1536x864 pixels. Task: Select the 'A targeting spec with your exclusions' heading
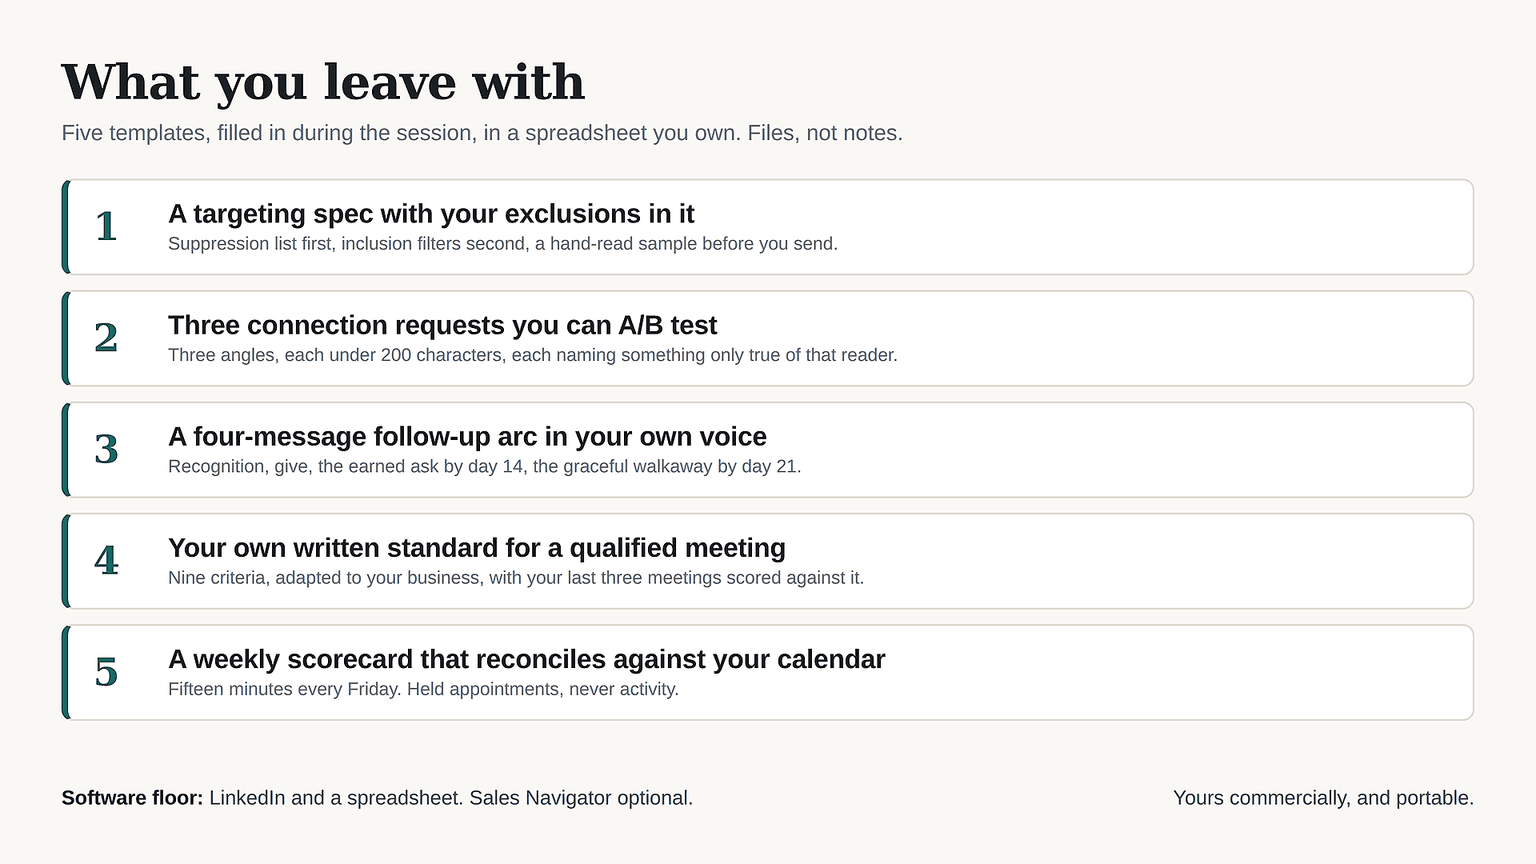pos(431,214)
